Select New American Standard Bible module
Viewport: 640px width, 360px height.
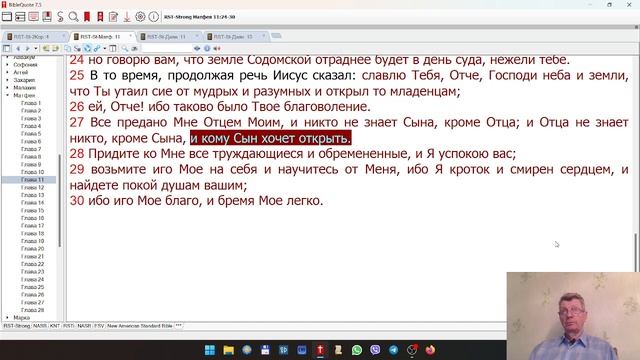point(140,326)
